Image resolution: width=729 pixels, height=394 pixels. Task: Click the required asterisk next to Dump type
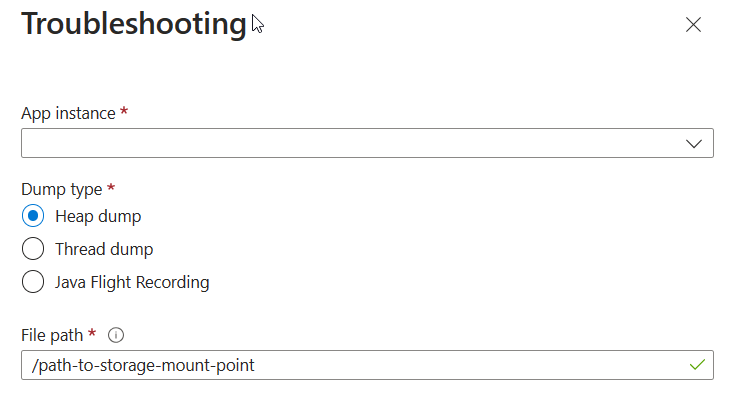click(x=111, y=188)
